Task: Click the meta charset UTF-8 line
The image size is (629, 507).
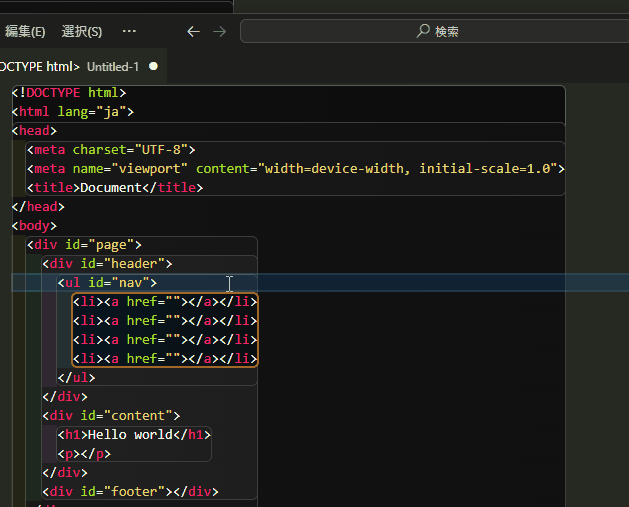Action: (112, 149)
